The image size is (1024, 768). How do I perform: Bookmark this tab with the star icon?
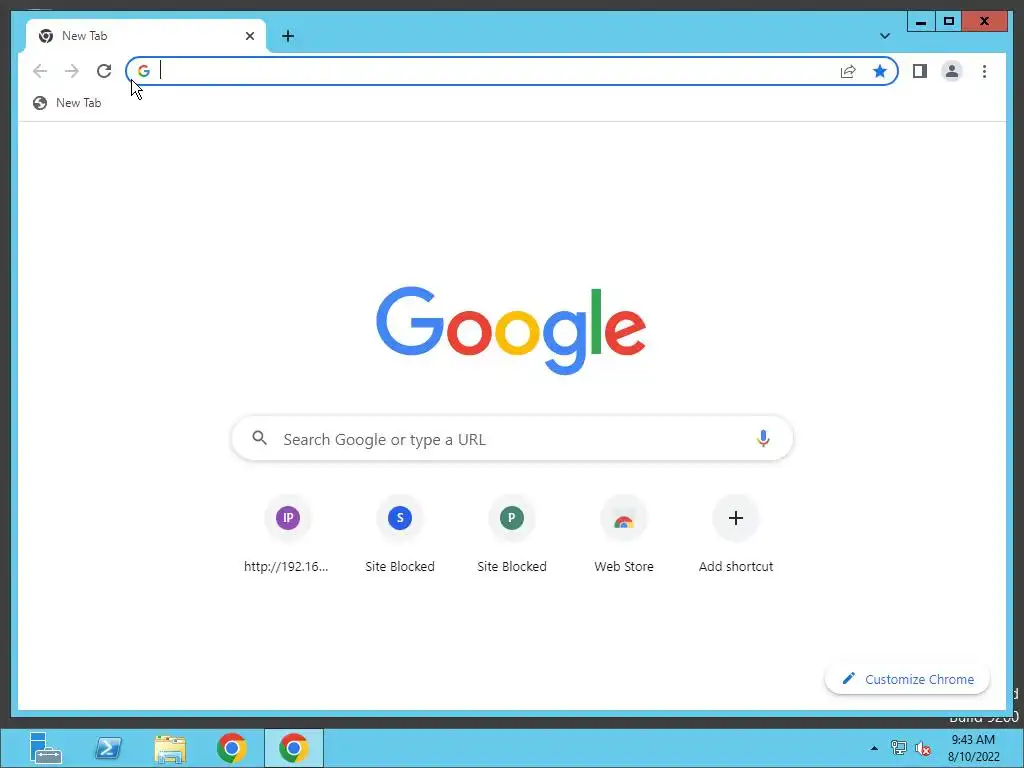click(x=880, y=71)
